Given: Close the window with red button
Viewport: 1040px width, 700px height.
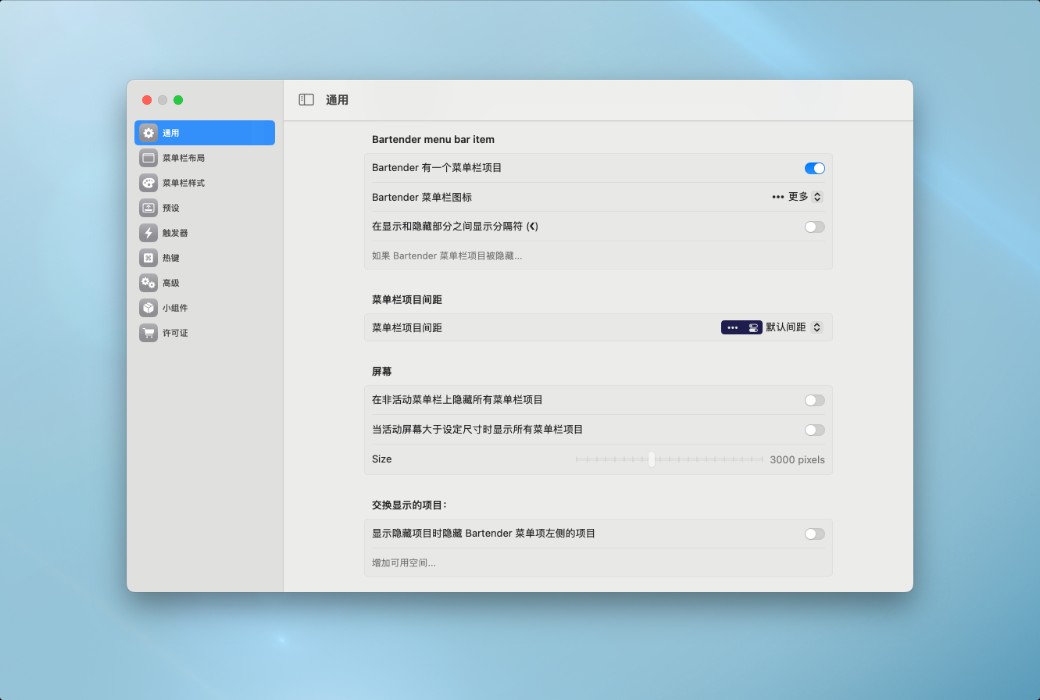Looking at the screenshot, I should 147,100.
